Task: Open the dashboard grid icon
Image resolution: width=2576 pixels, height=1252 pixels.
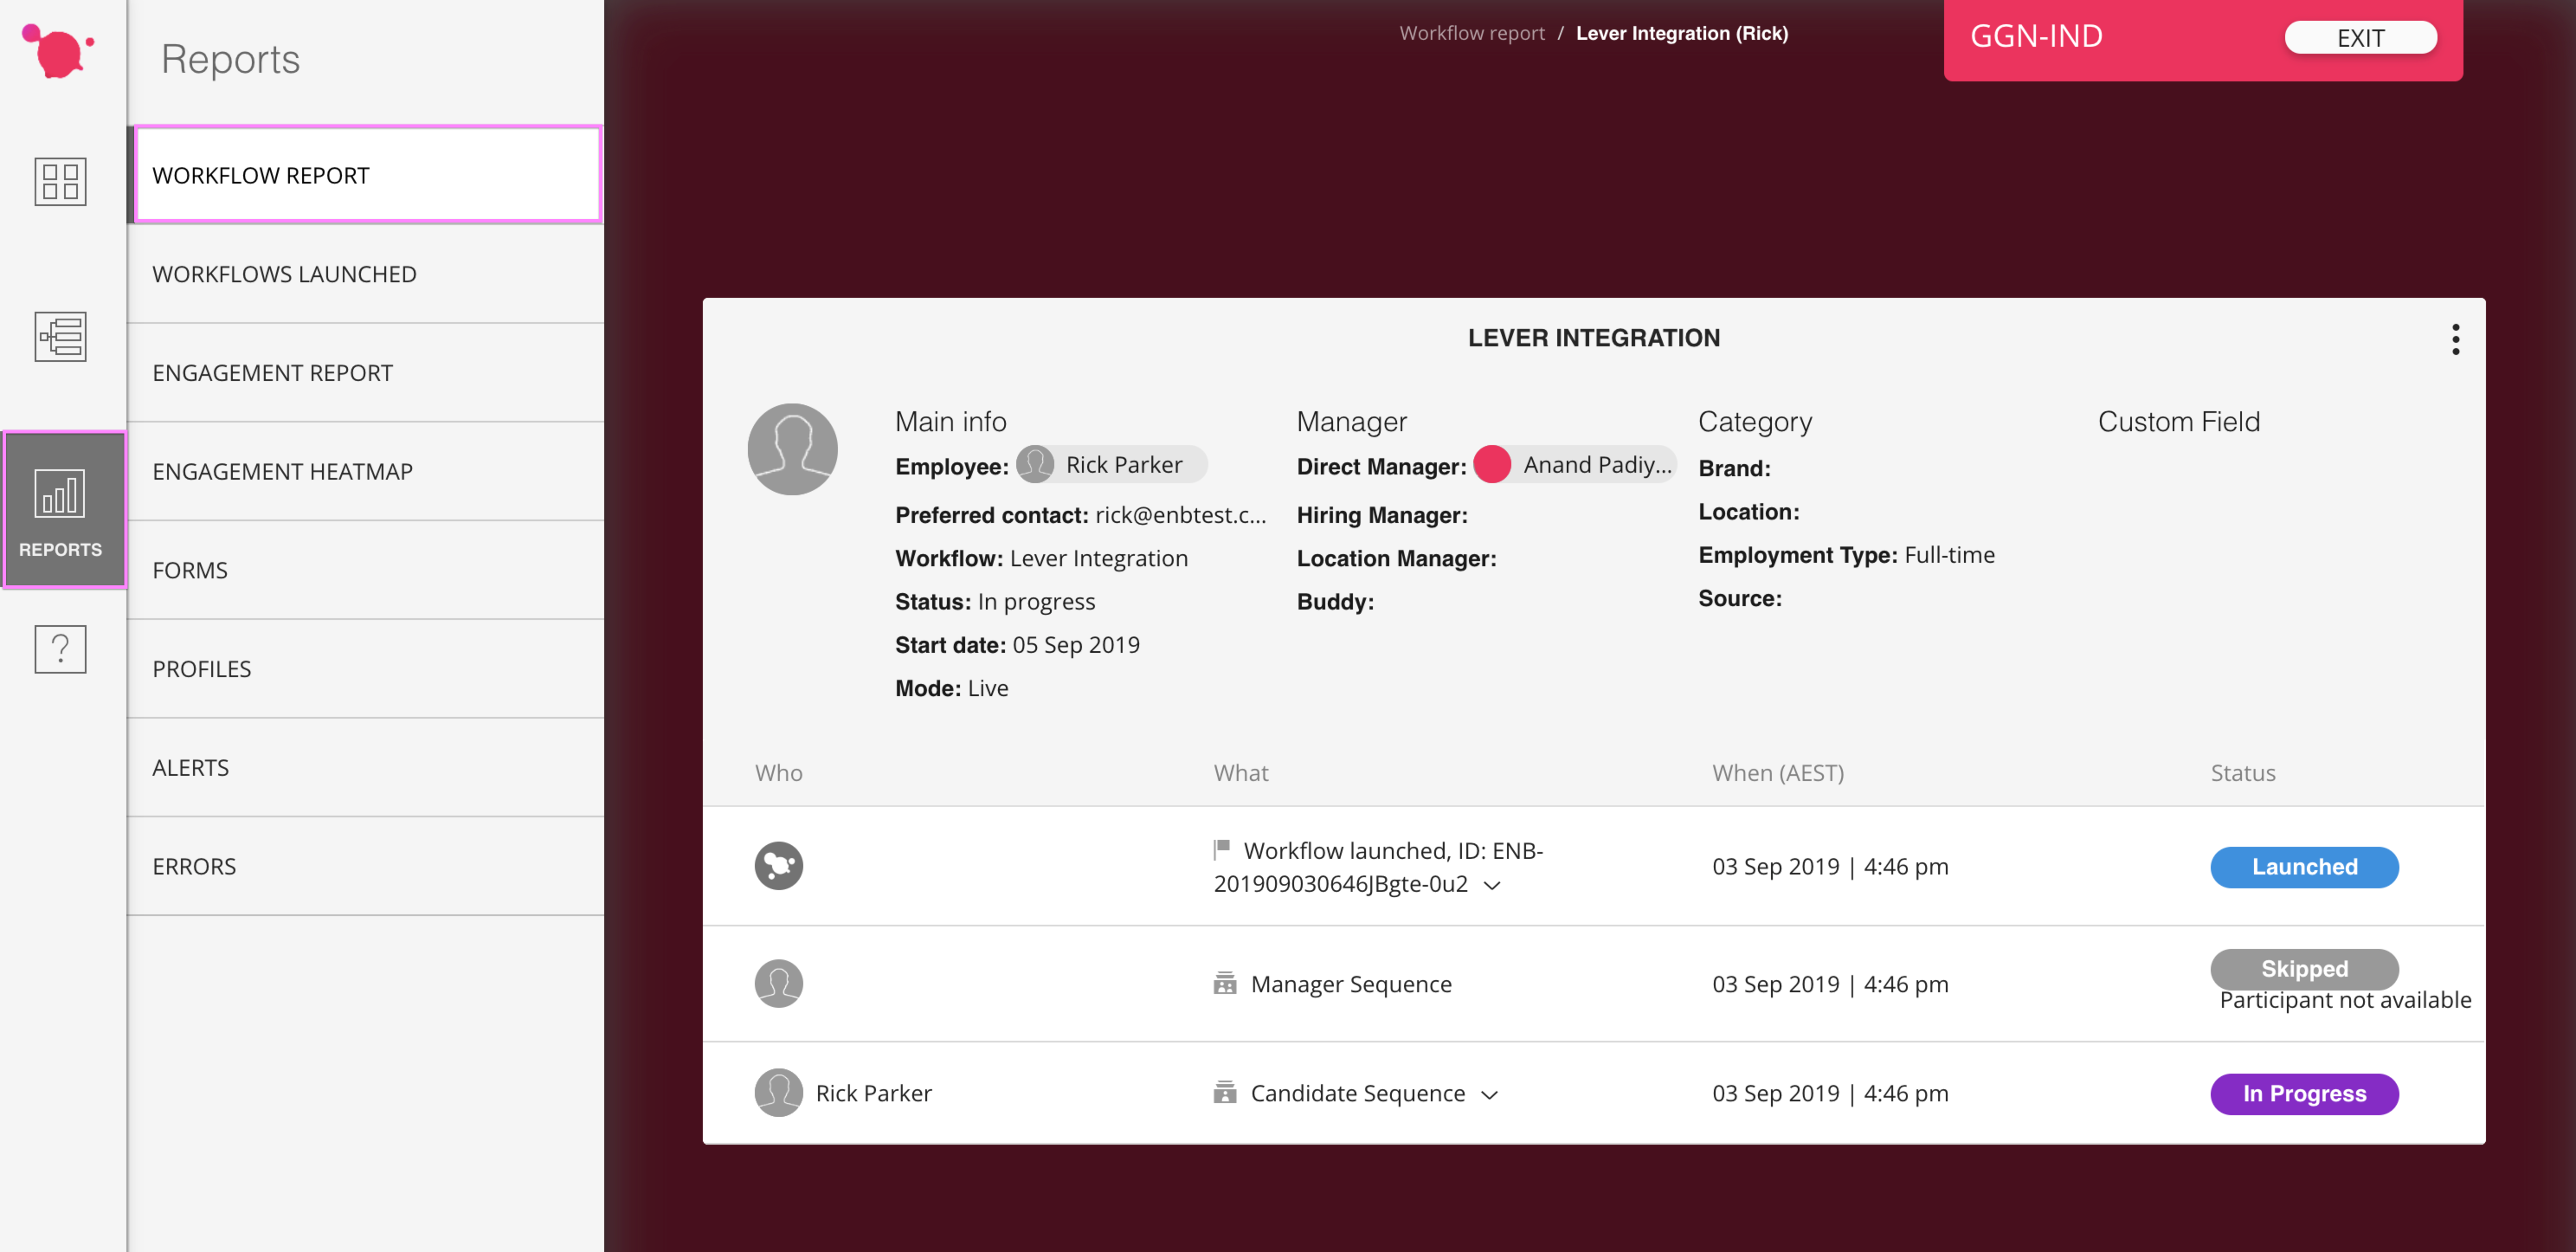Action: [60, 182]
